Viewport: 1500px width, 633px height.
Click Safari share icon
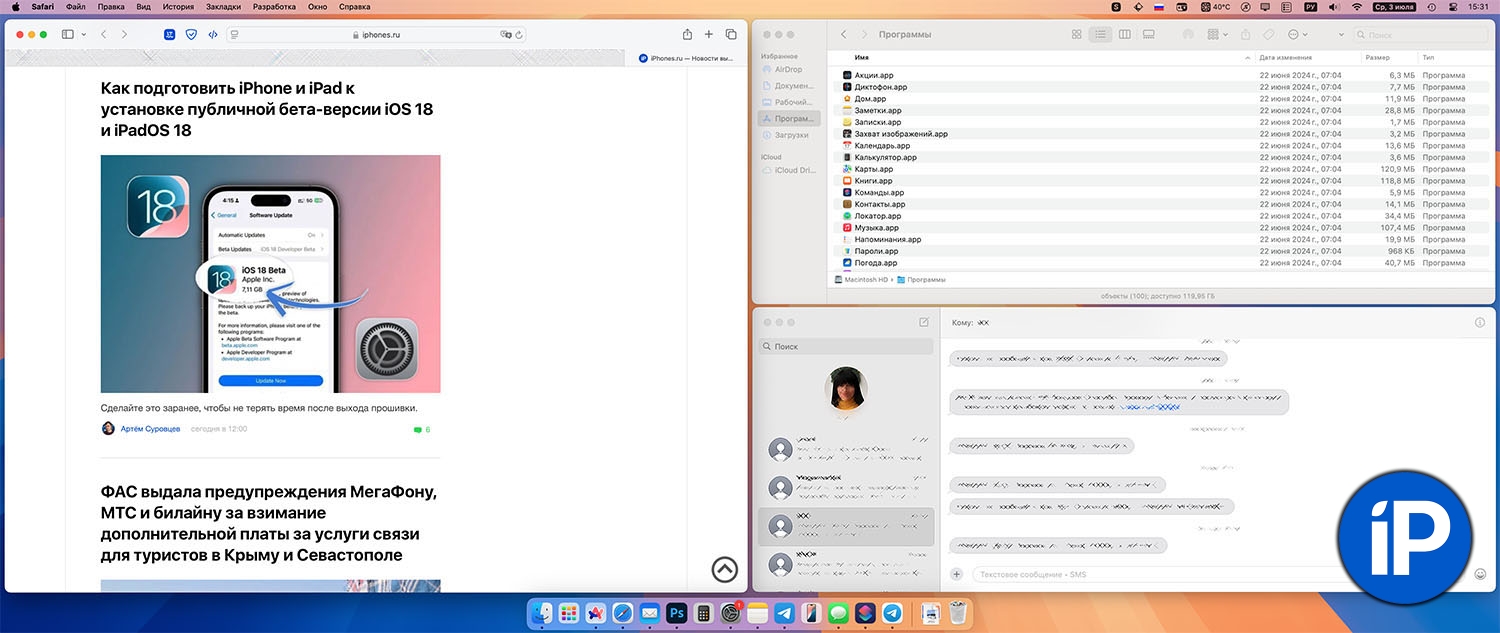pos(687,34)
